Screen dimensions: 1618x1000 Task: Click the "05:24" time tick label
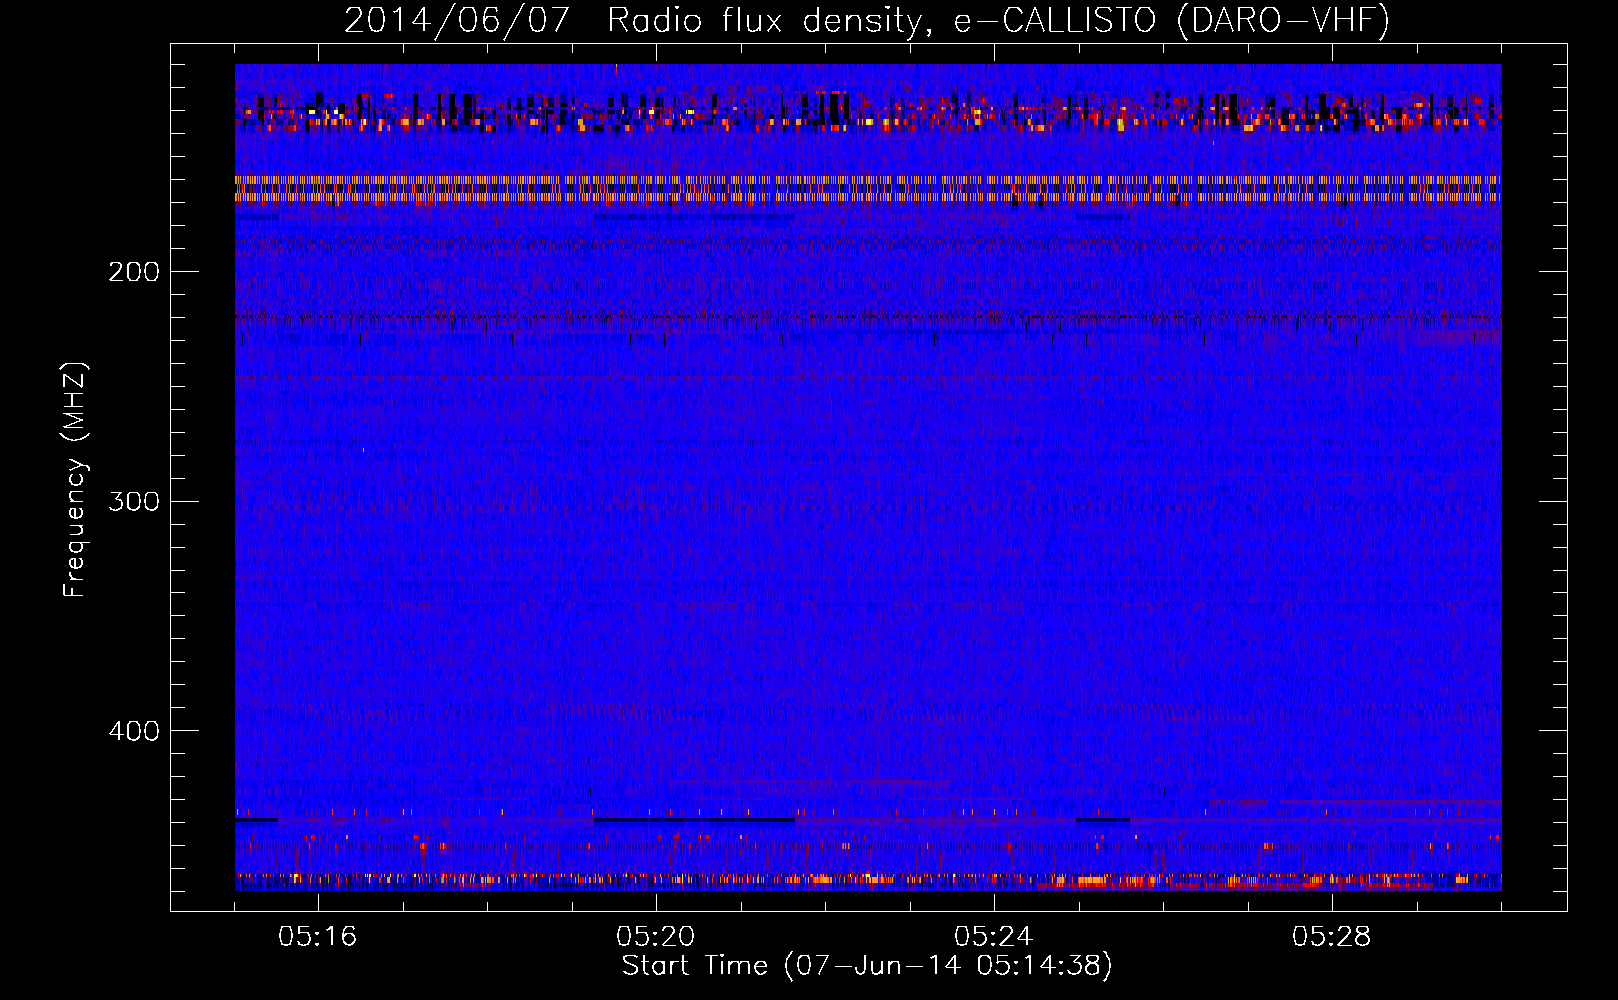(994, 937)
